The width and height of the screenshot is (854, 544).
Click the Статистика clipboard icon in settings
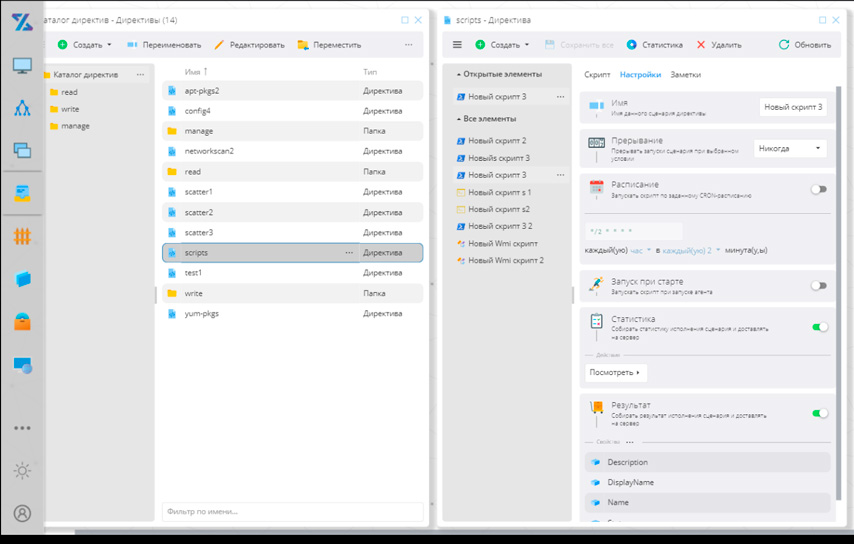pyautogui.click(x=596, y=321)
